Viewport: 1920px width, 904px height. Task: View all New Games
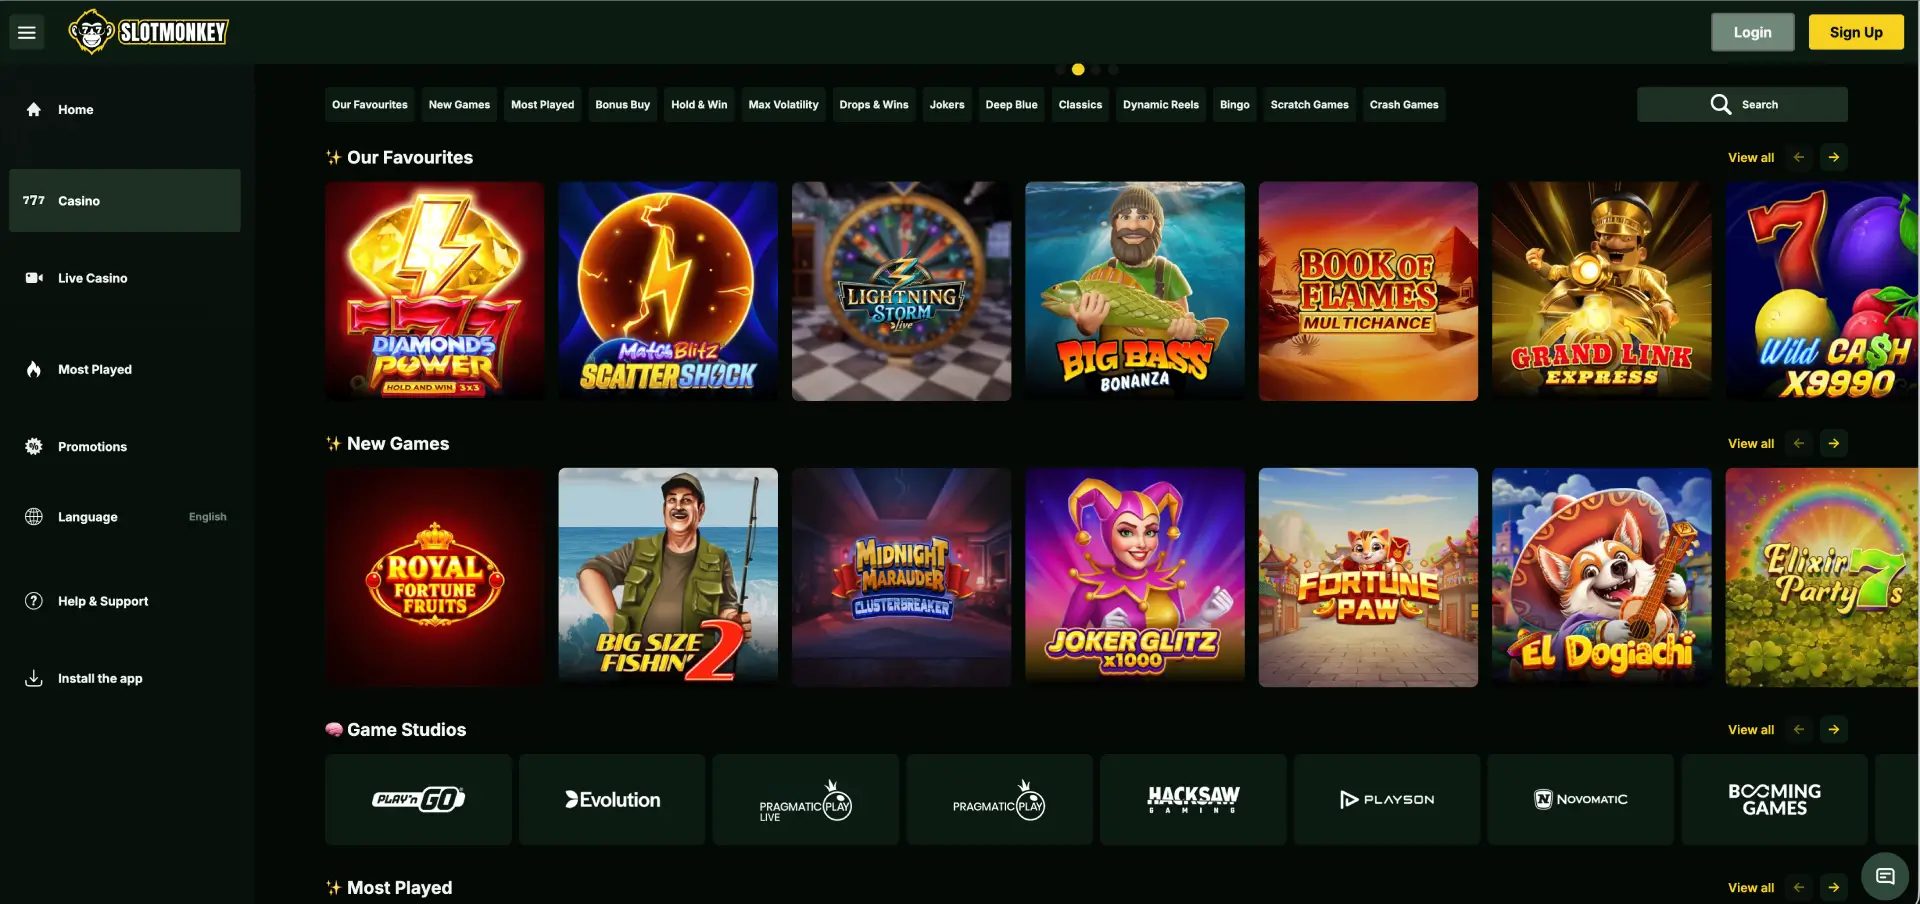click(x=1751, y=444)
